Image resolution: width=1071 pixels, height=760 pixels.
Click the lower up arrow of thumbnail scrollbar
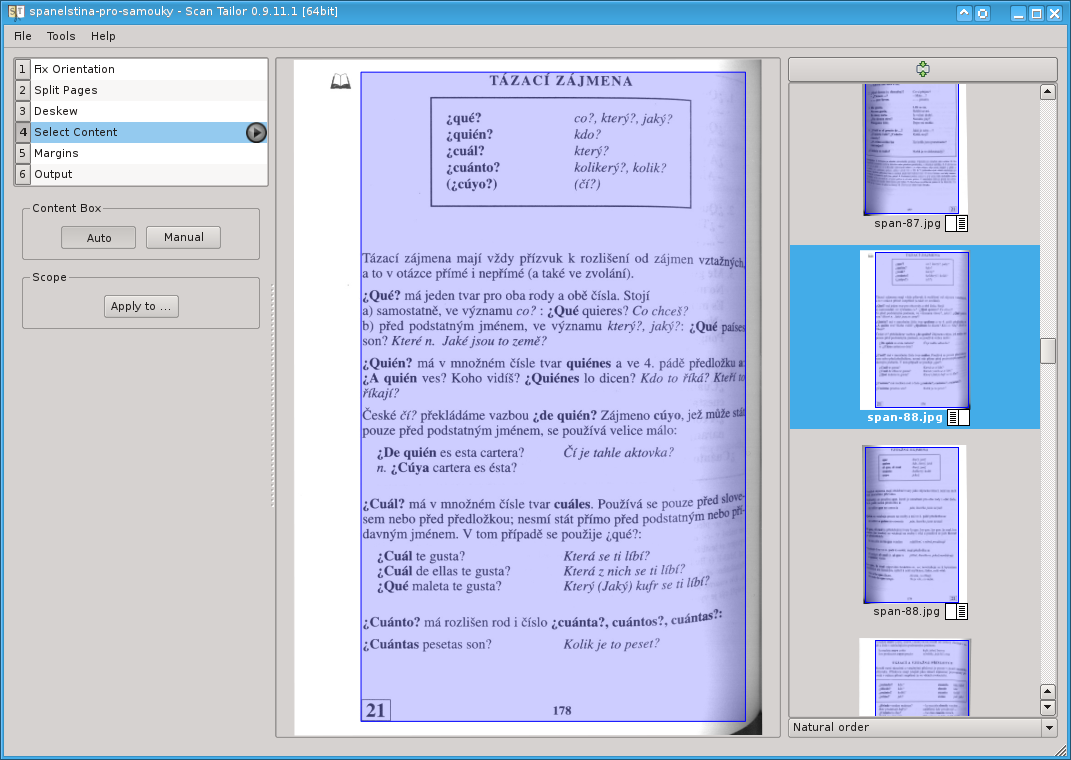point(1047,692)
